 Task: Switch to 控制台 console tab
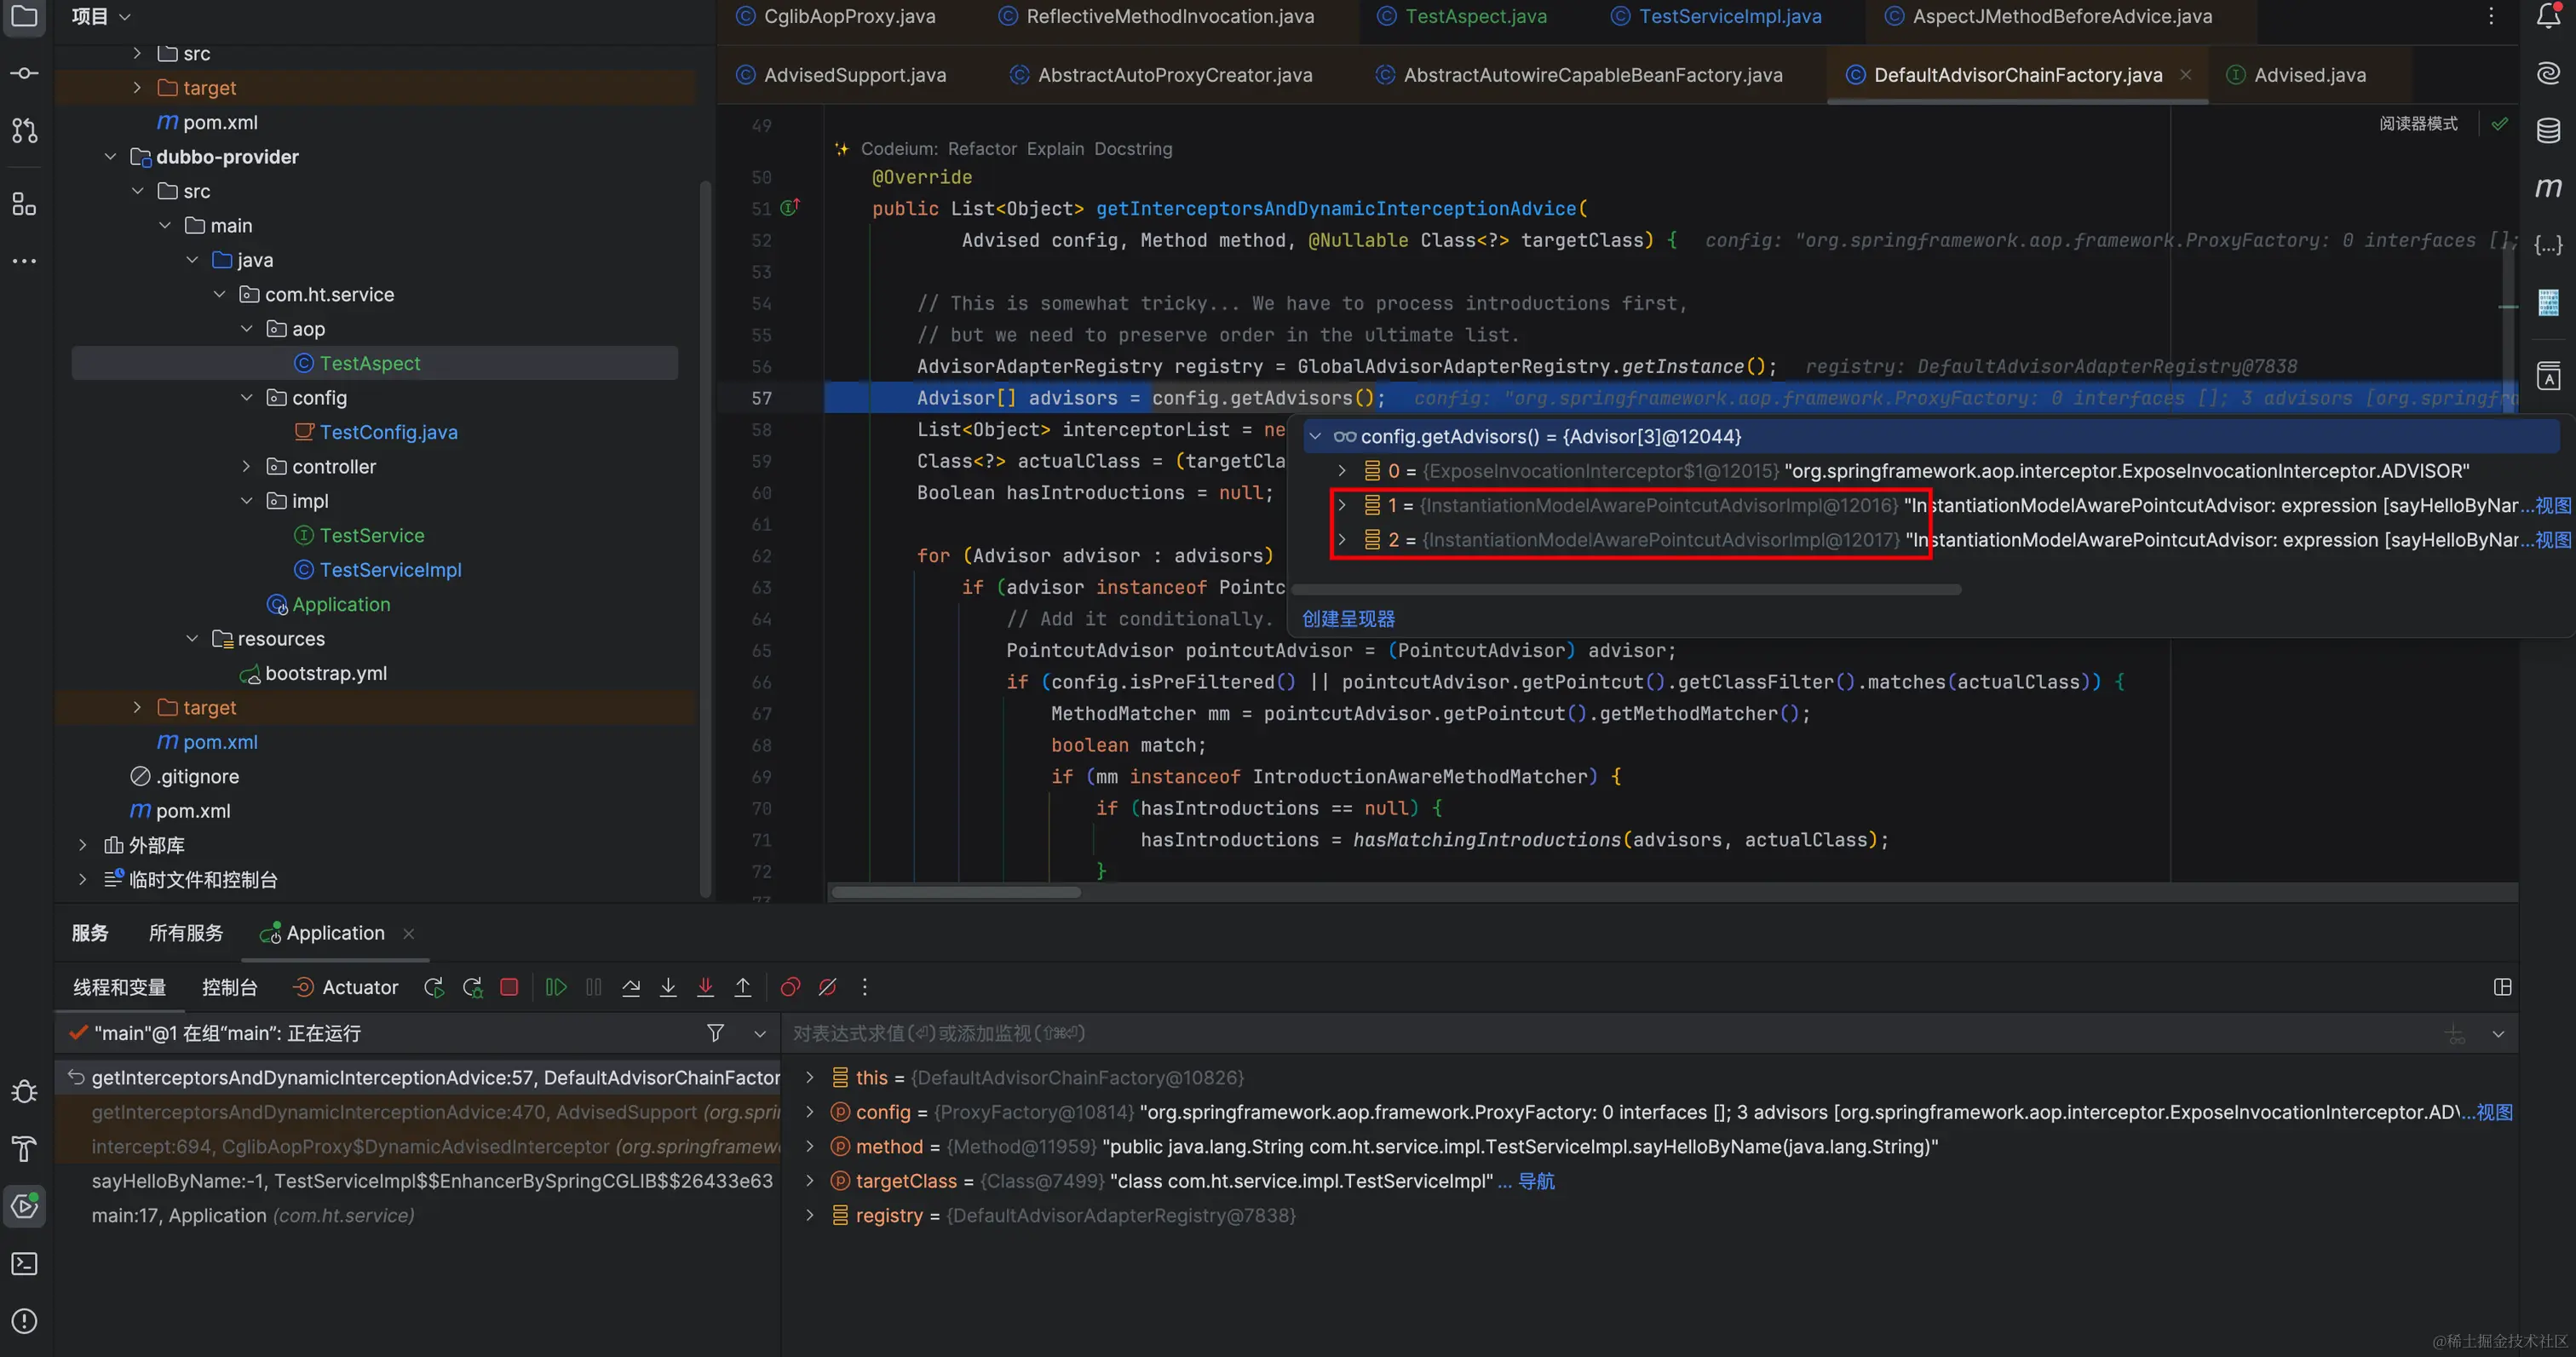pyautogui.click(x=229, y=987)
